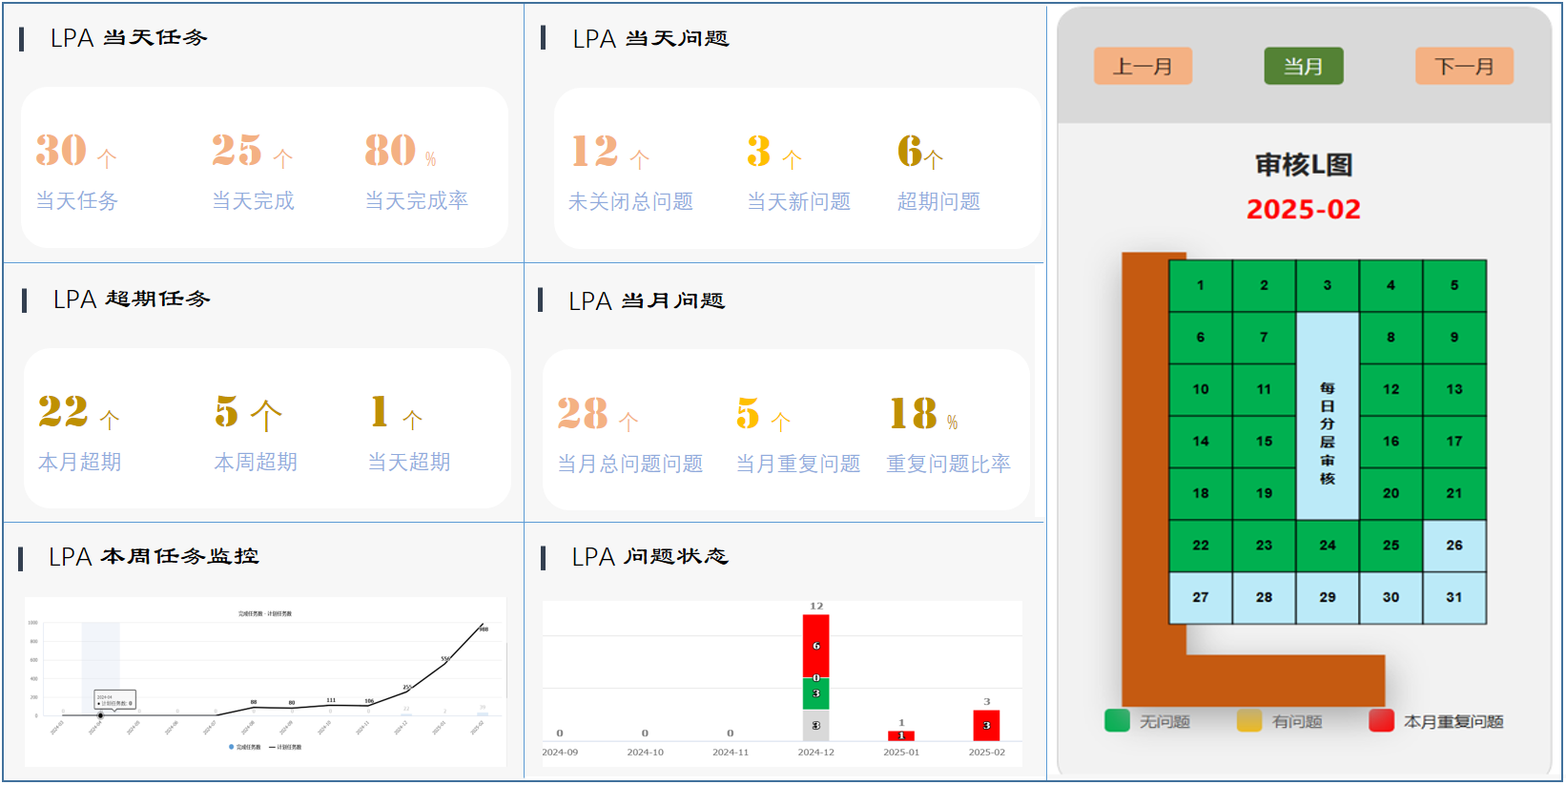Select day 1 cell in audit calendar
Screen dimensions: 1566x785
(1200, 285)
